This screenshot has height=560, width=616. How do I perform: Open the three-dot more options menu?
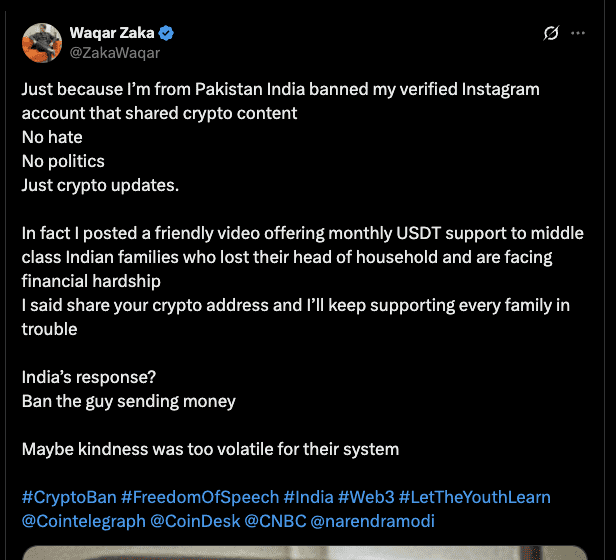point(578,34)
